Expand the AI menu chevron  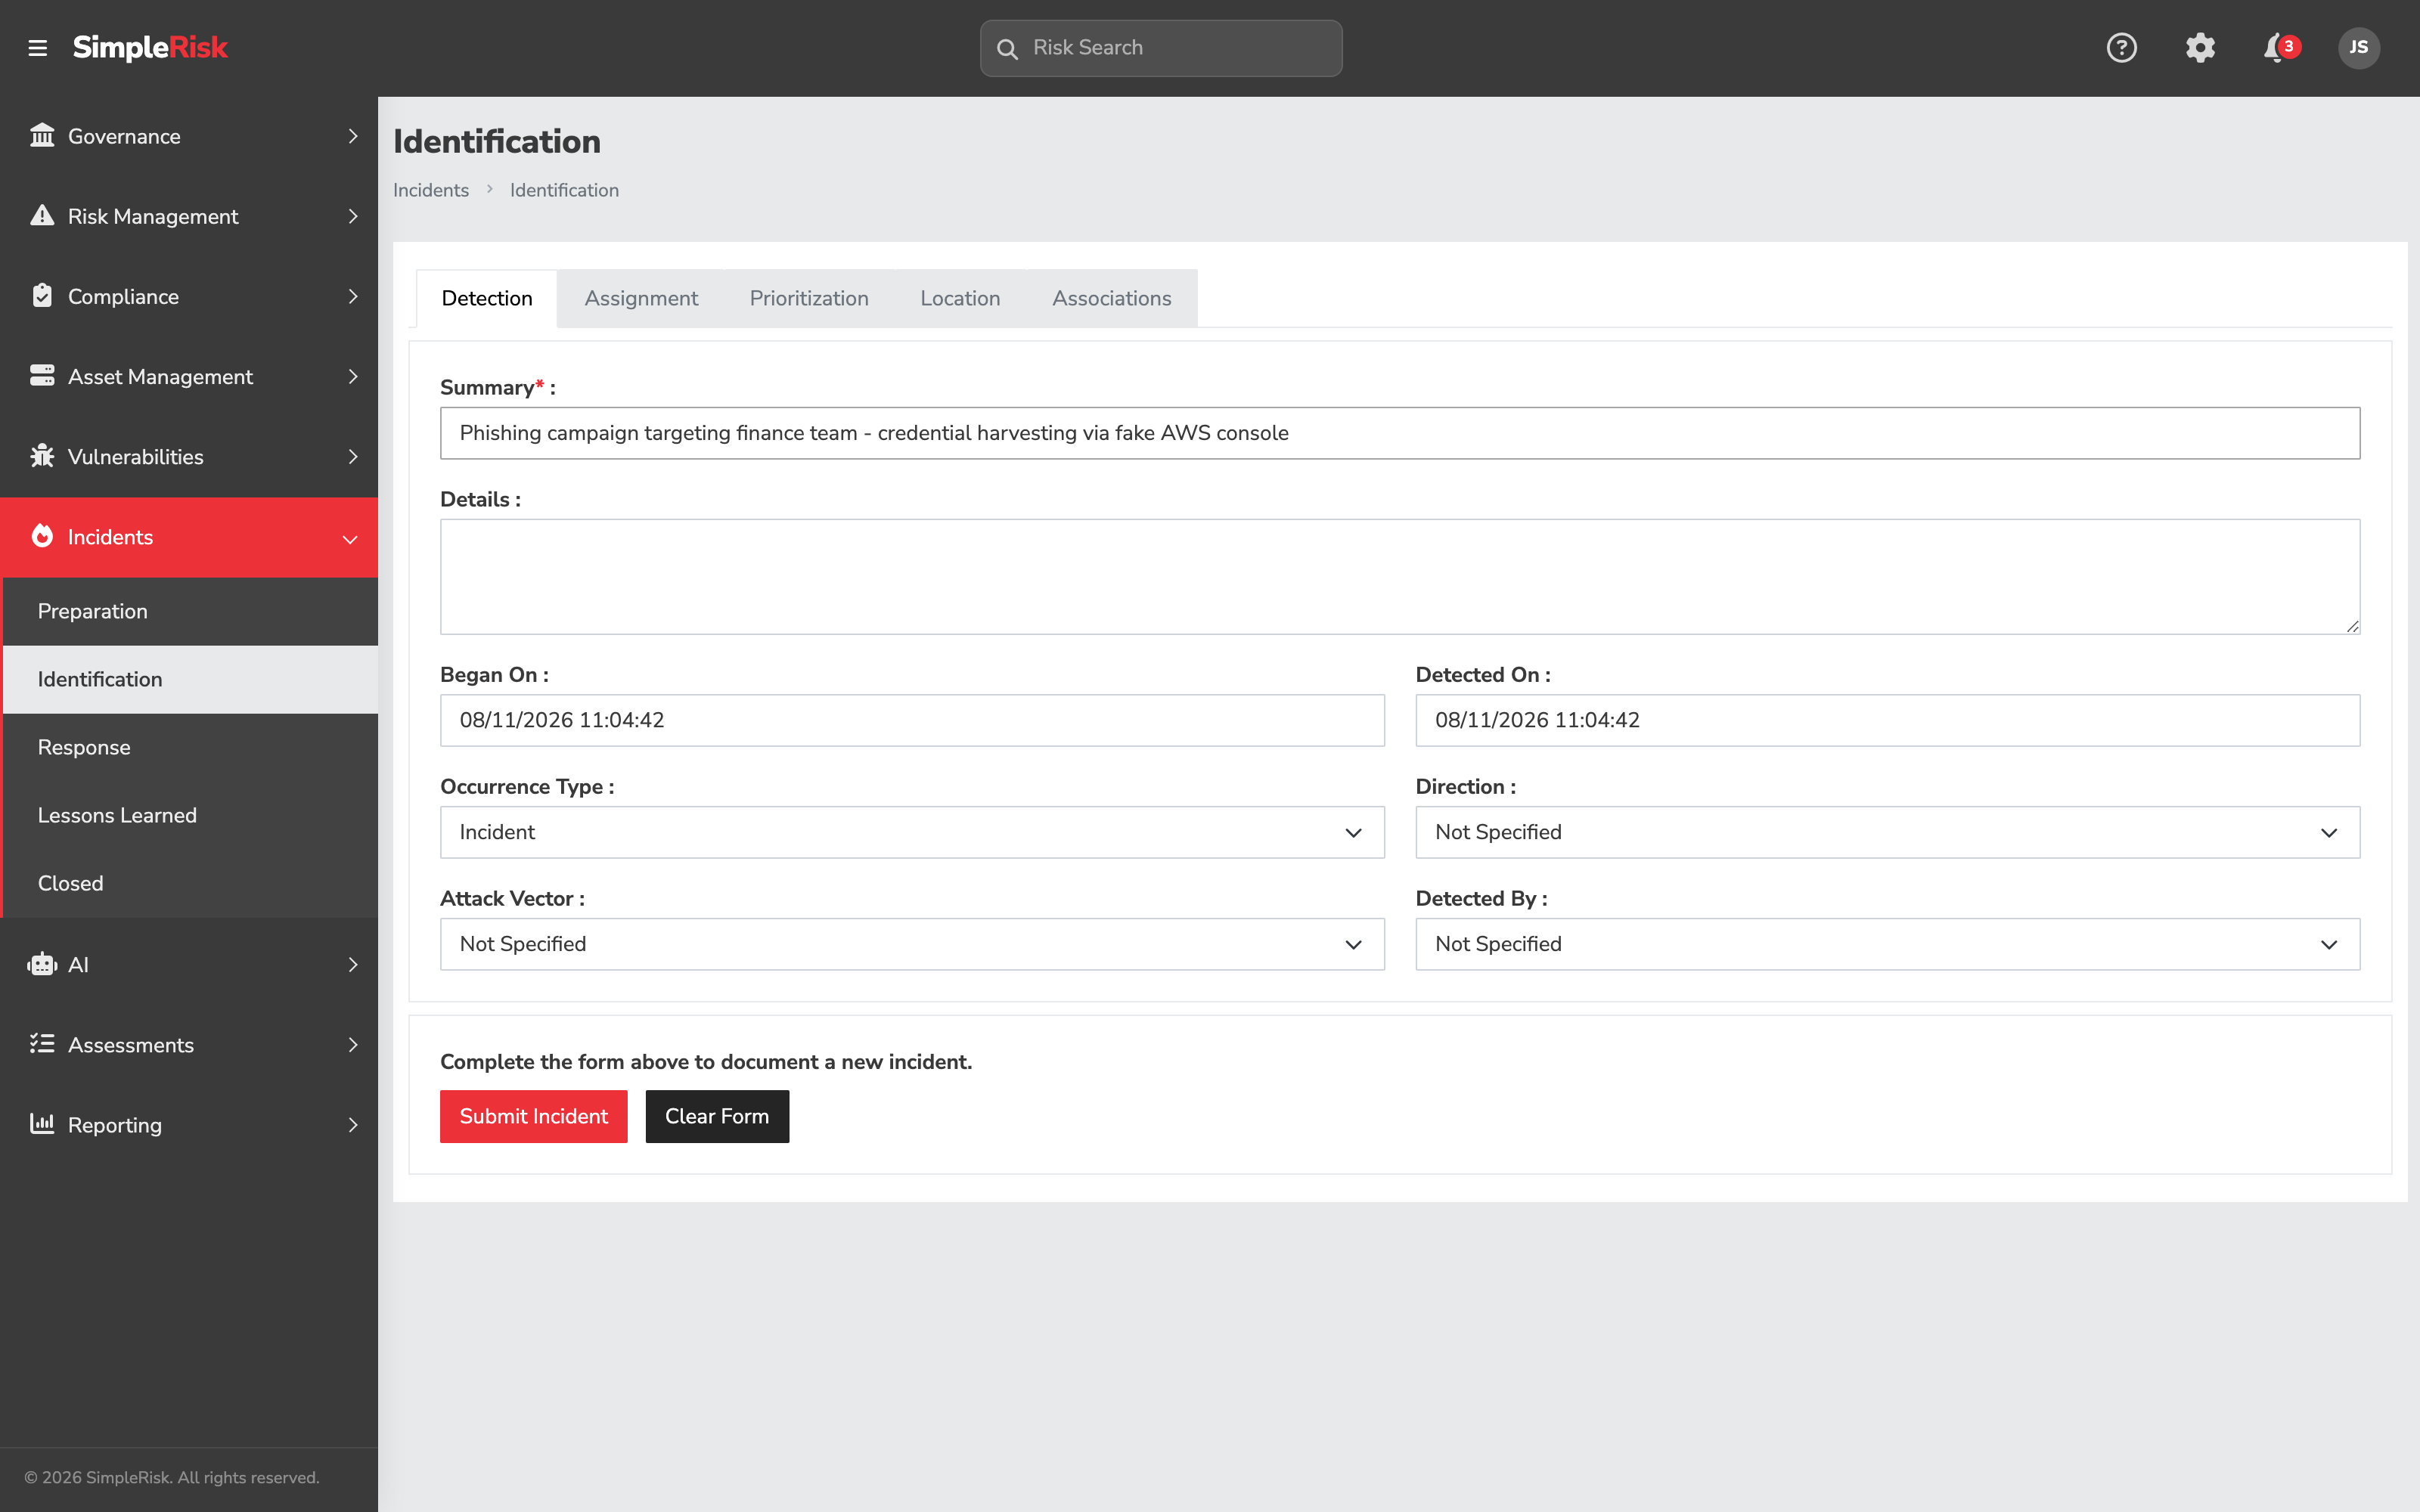click(x=352, y=964)
